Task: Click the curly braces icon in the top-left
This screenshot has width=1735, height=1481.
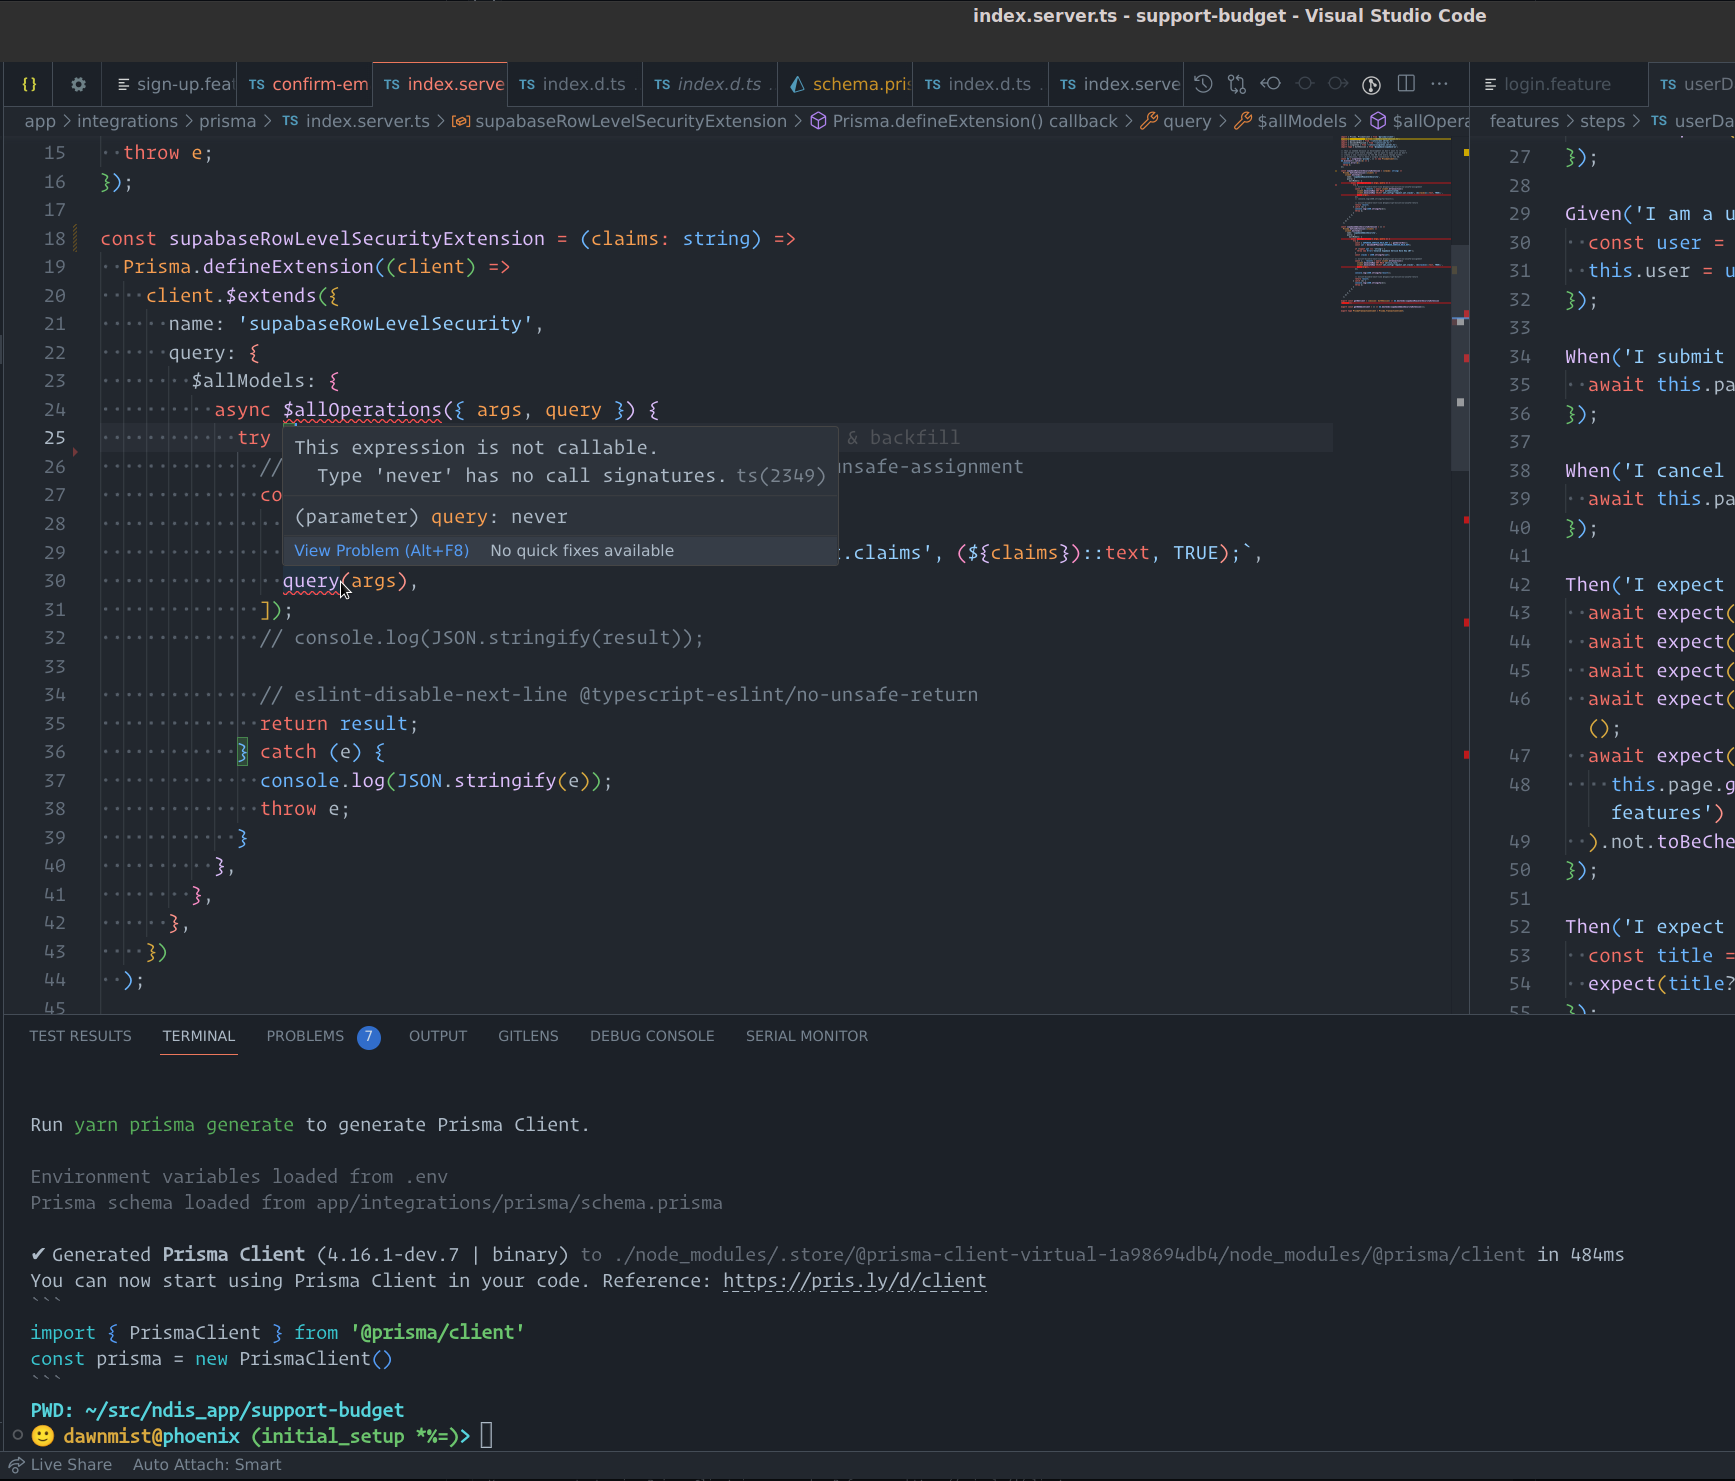Action: [x=28, y=84]
